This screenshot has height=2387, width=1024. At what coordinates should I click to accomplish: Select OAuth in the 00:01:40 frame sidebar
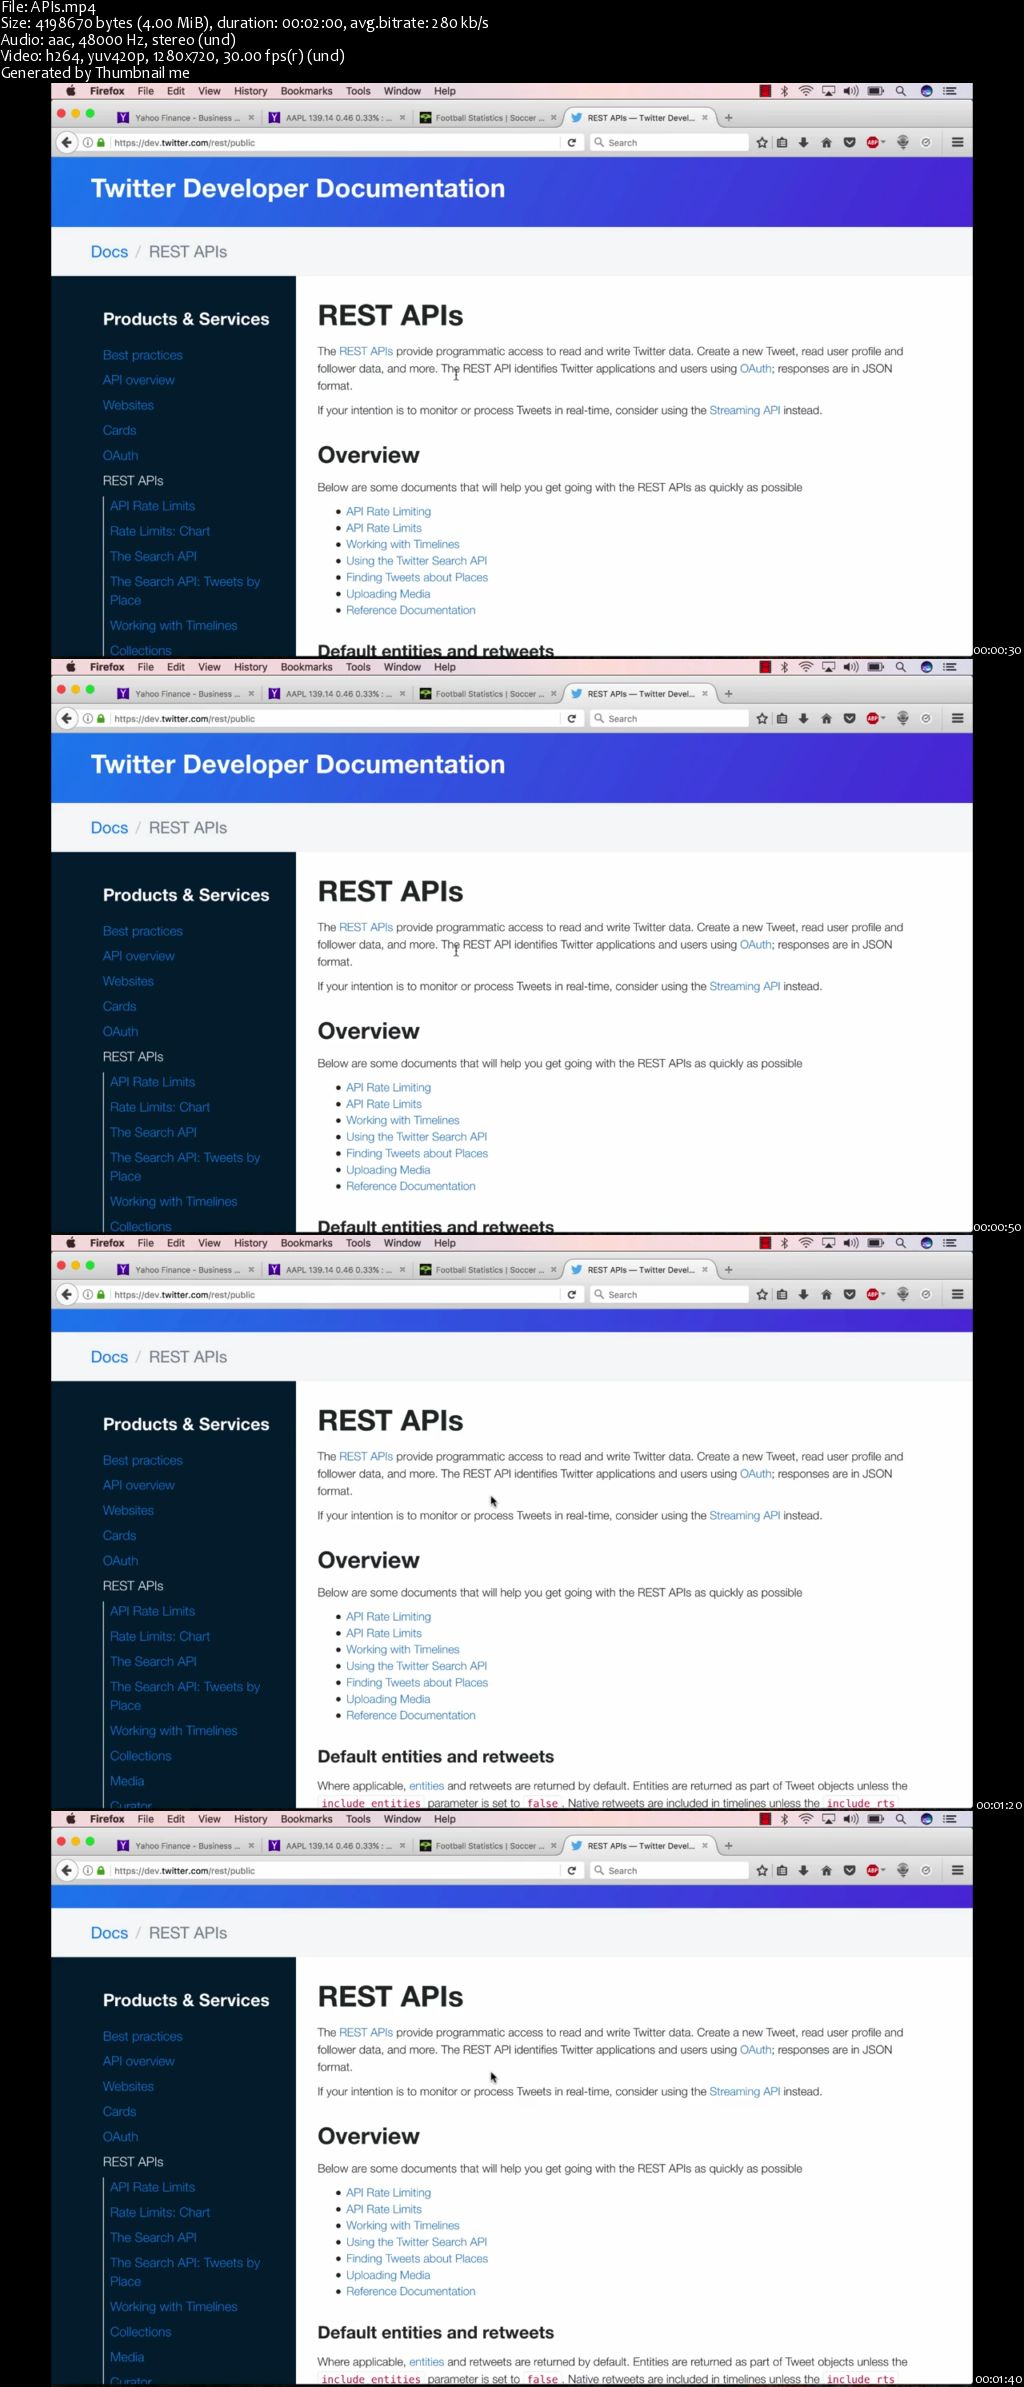[x=120, y=2137]
